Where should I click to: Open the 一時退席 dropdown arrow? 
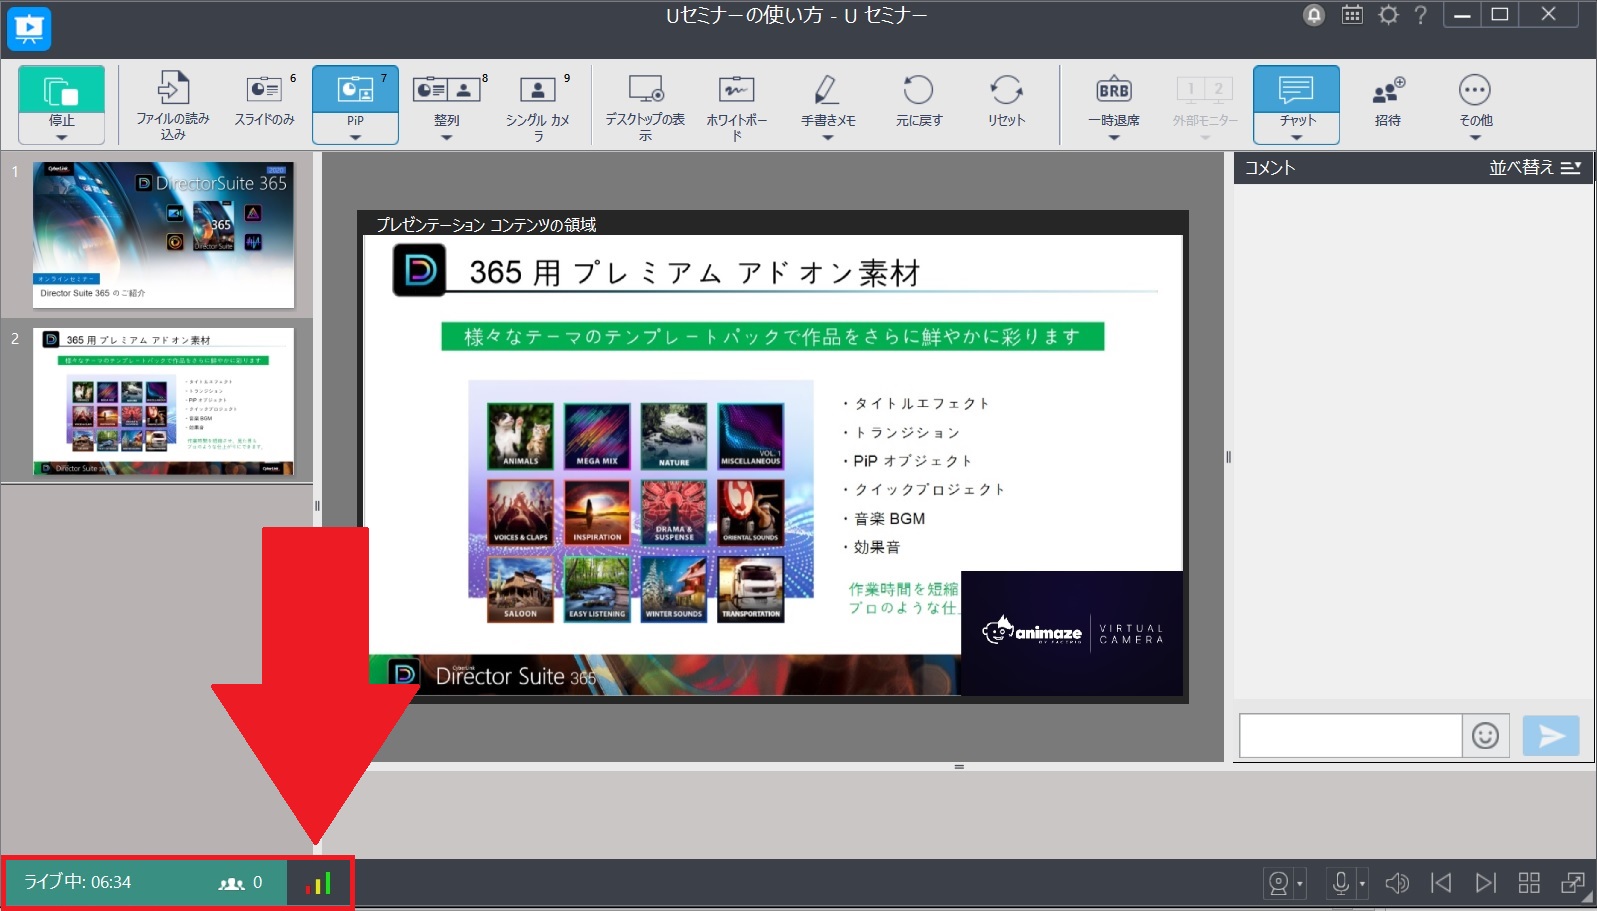point(1114,138)
